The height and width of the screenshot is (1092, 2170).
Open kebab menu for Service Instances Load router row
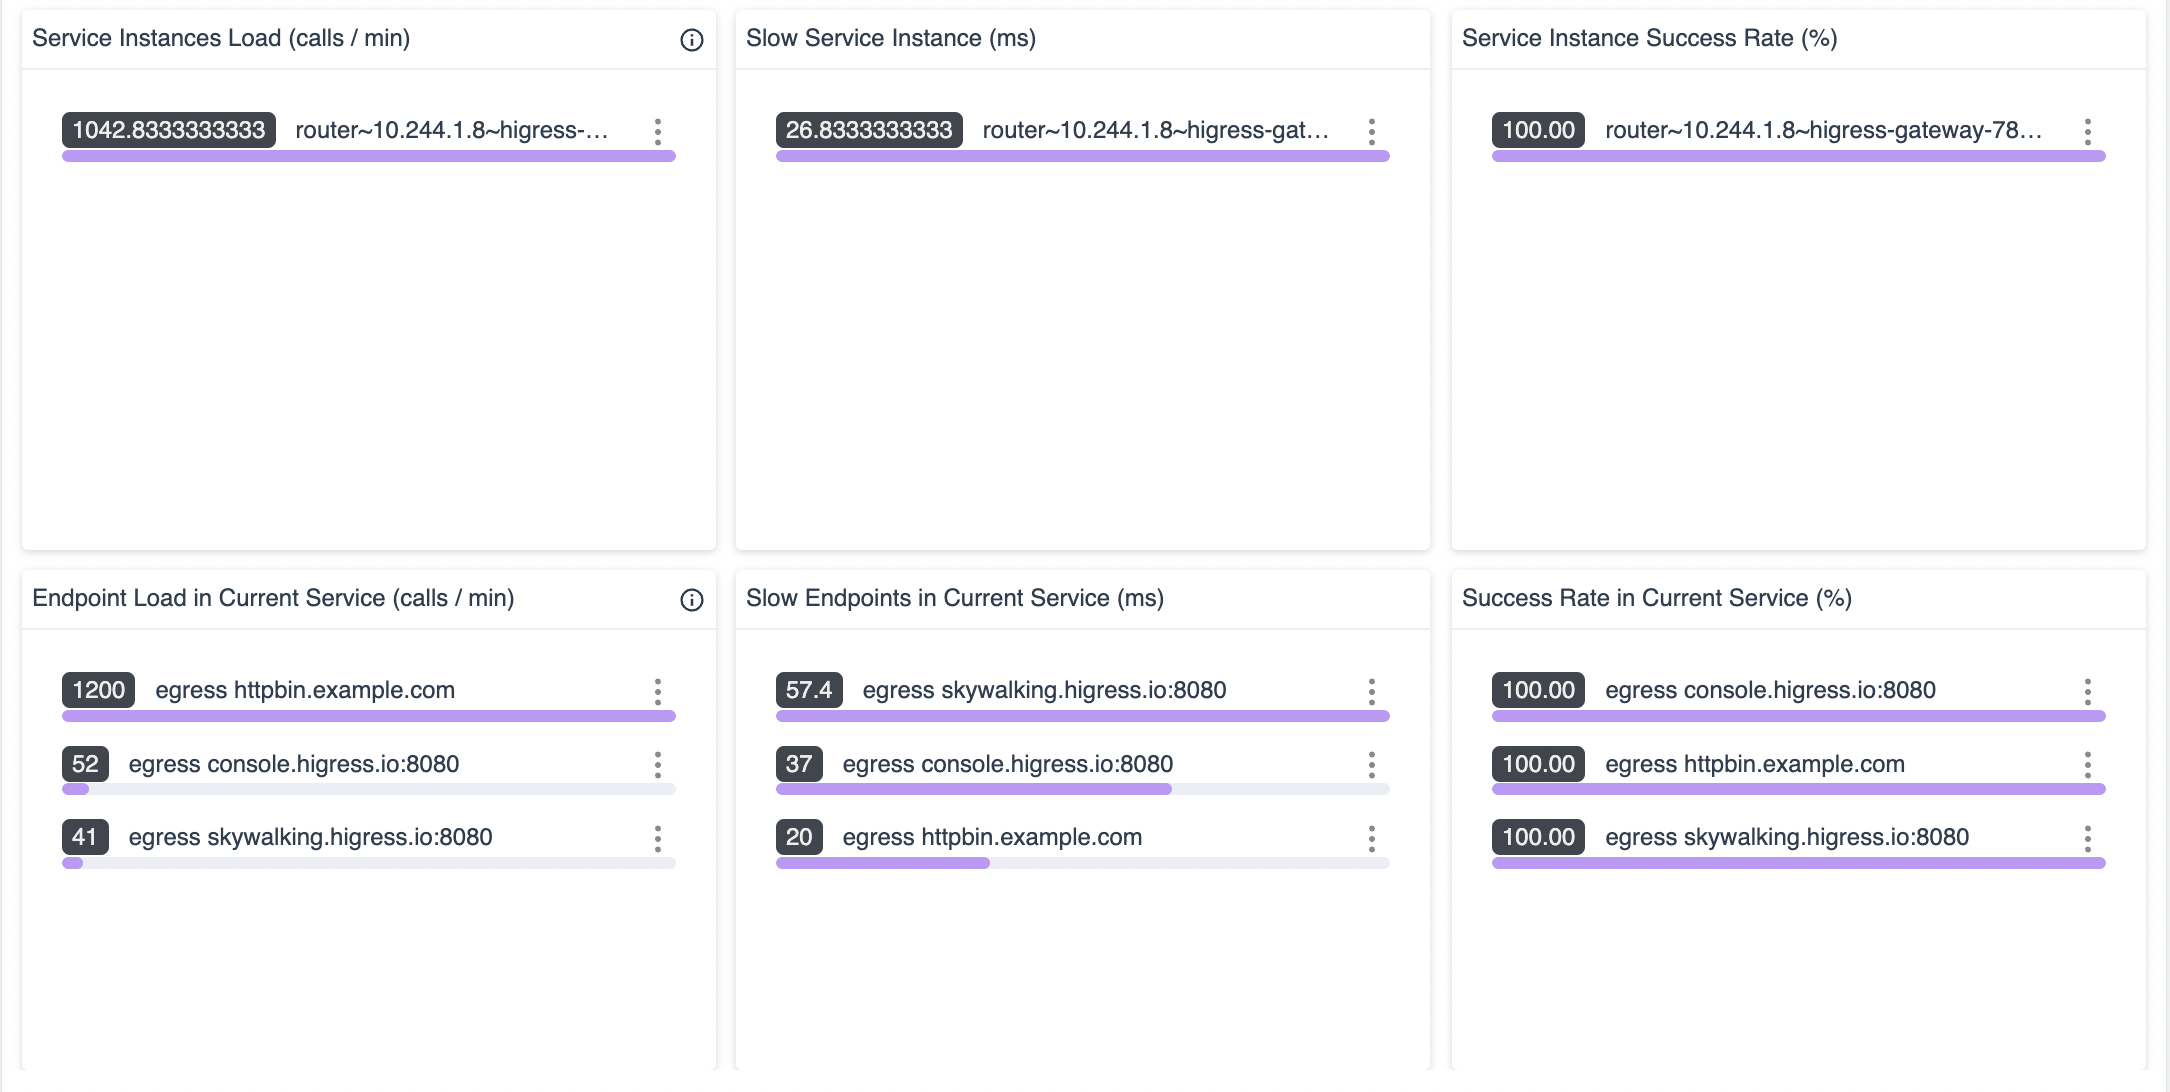[x=657, y=132]
